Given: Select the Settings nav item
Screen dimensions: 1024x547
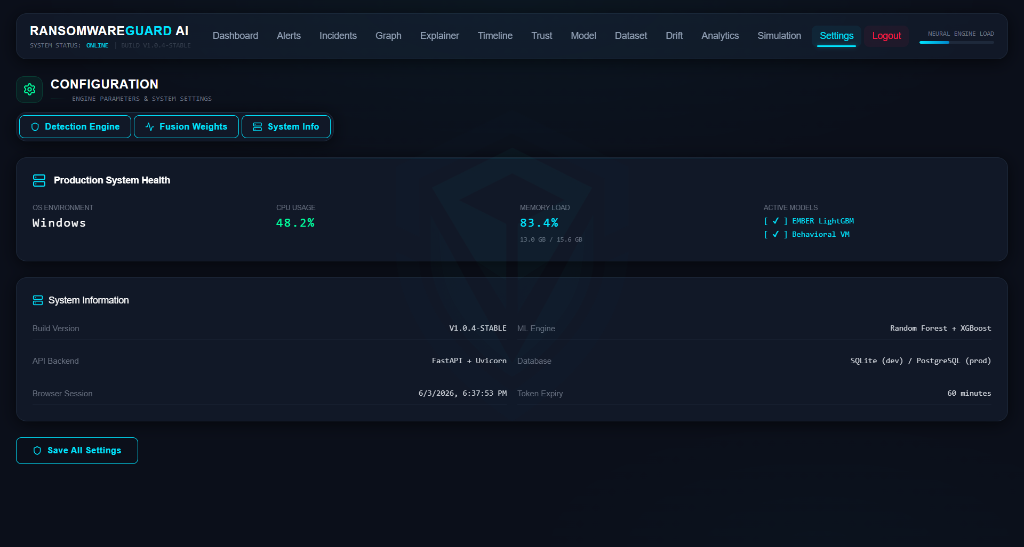Looking at the screenshot, I should coord(837,36).
